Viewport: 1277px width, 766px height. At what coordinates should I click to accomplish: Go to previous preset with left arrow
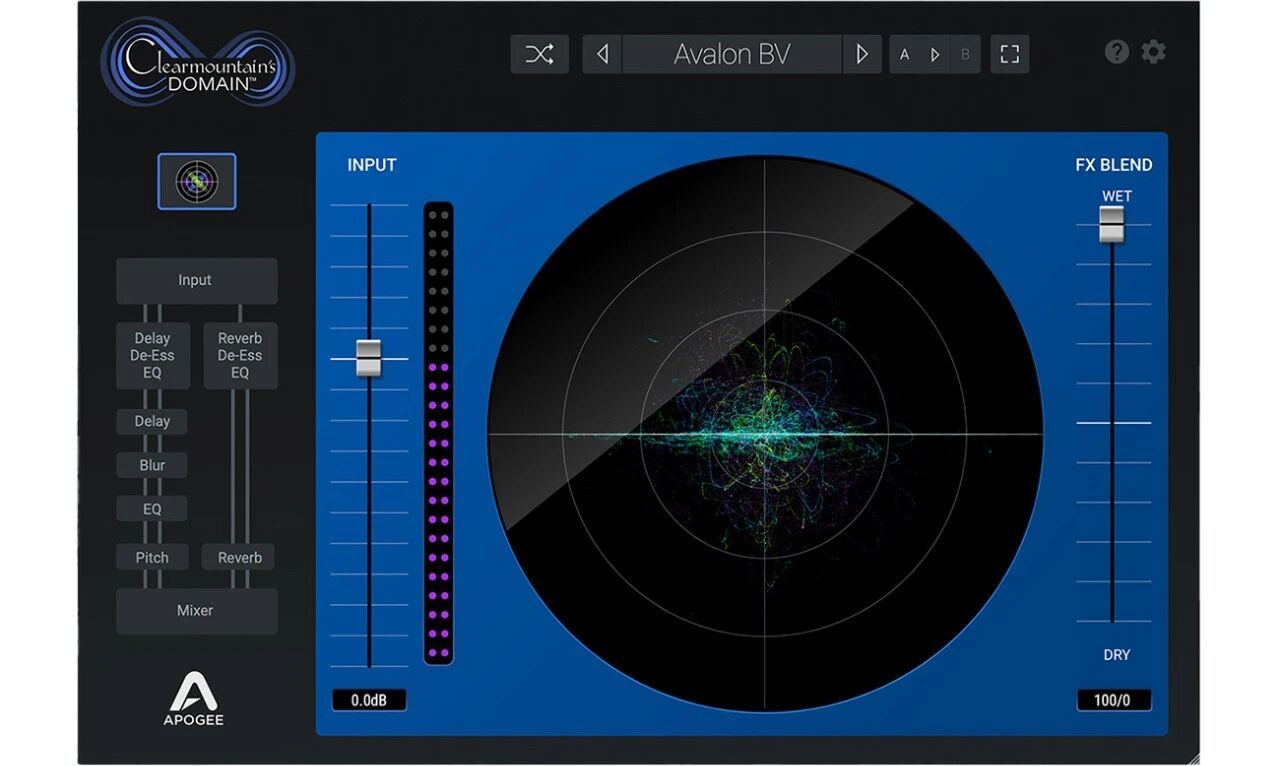[x=602, y=55]
